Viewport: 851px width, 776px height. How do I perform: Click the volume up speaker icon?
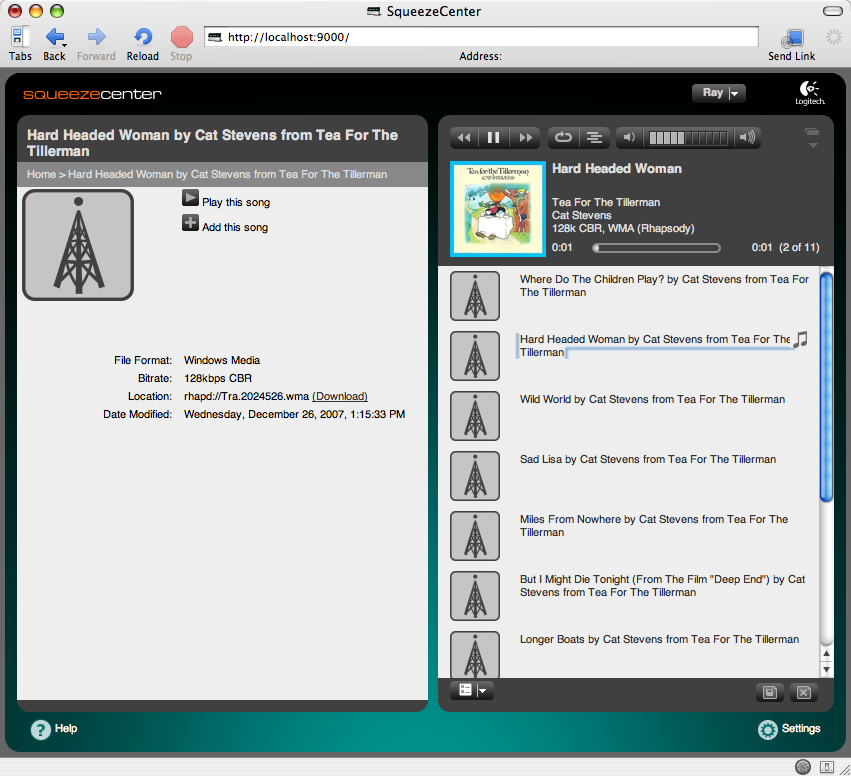pyautogui.click(x=748, y=138)
